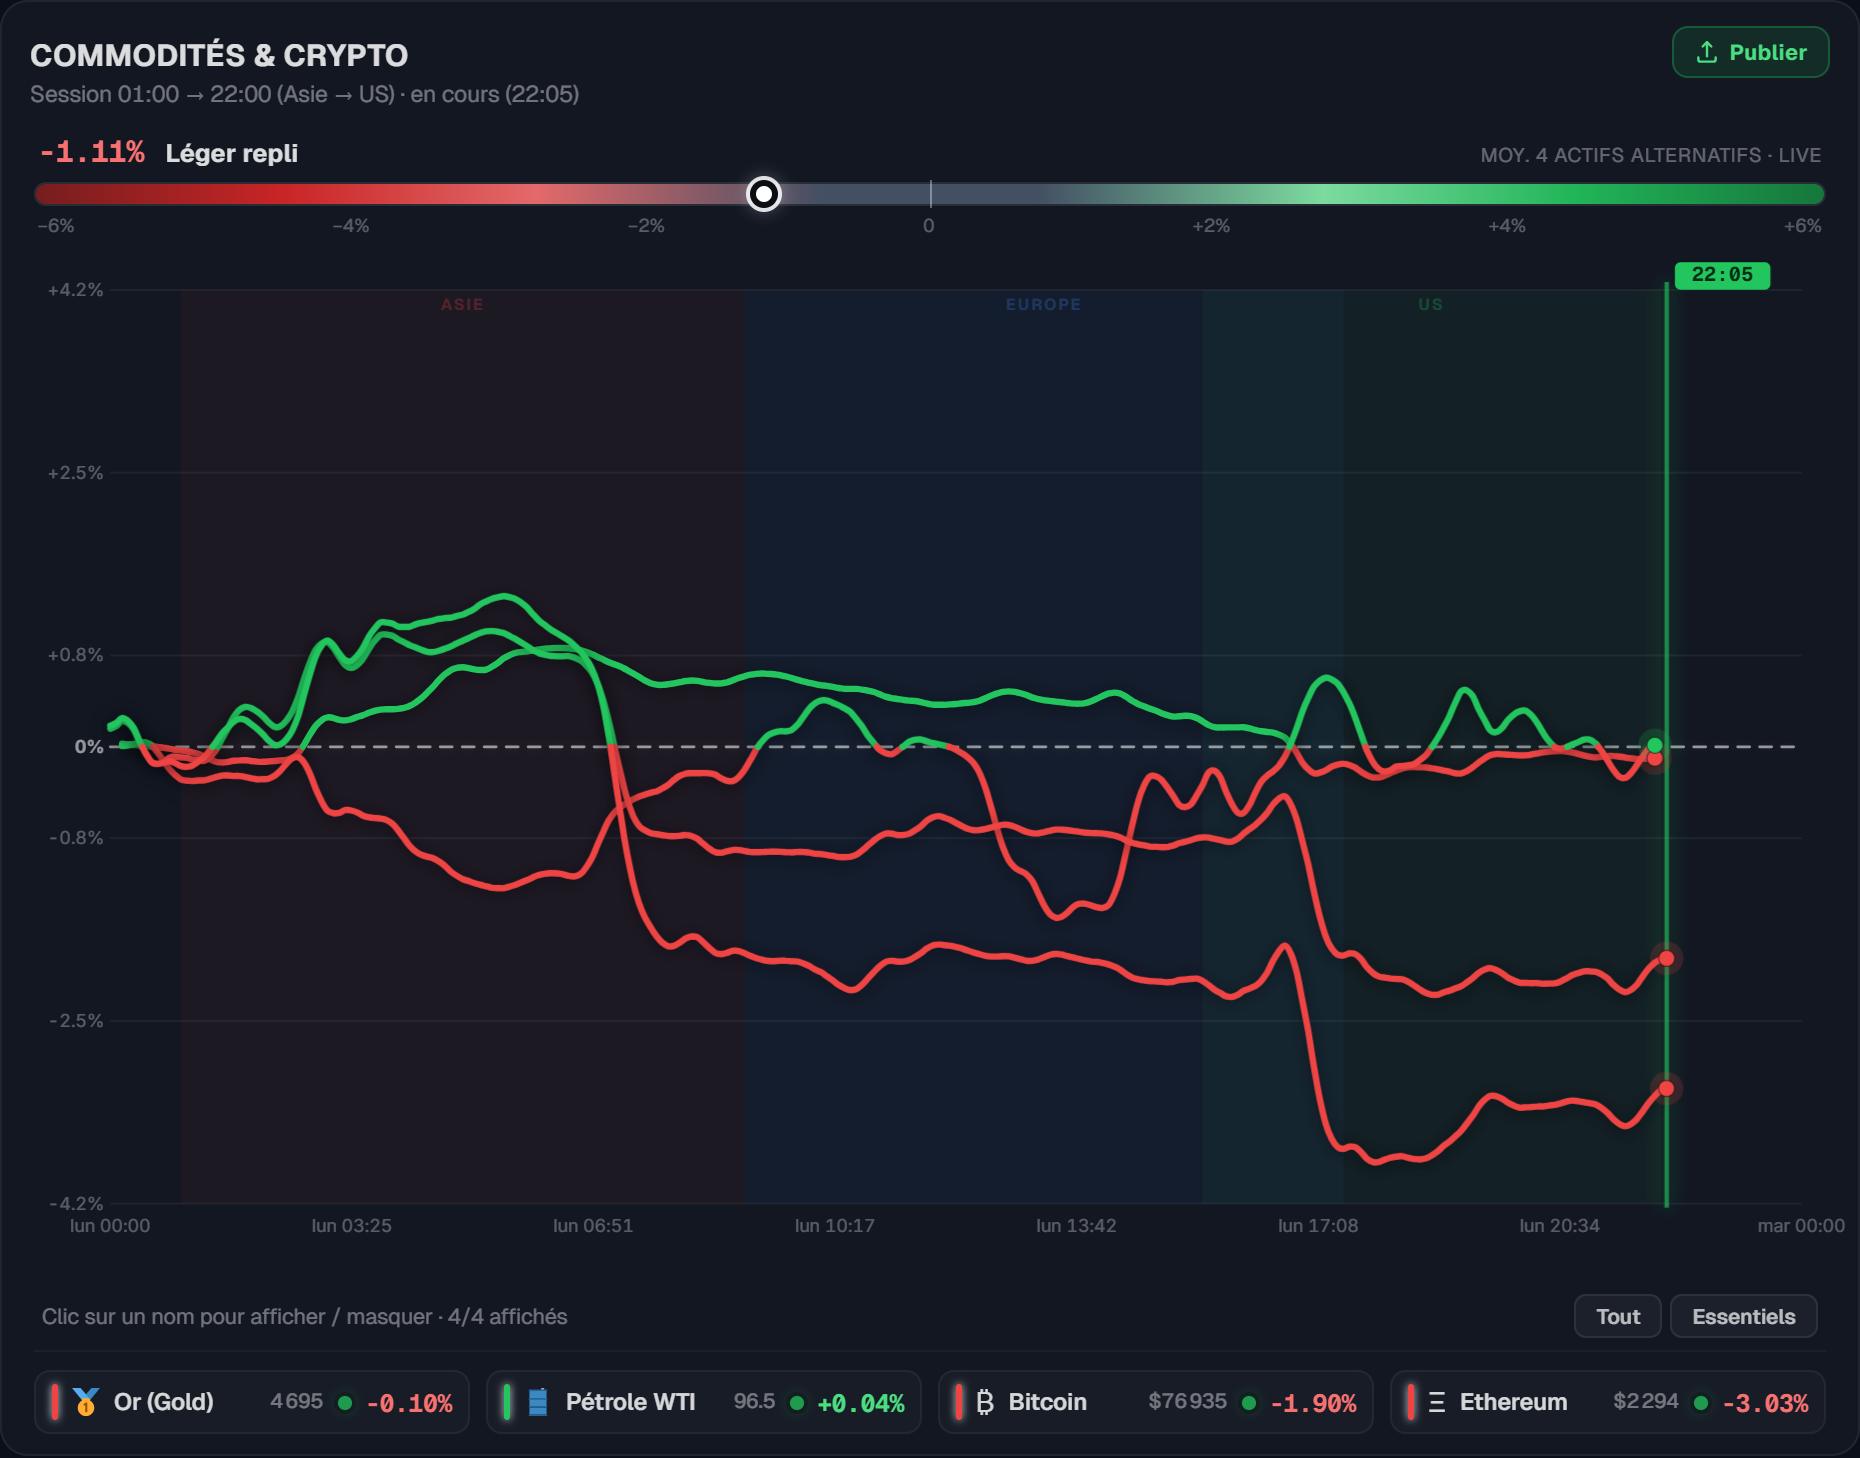Click the Ethereum endpoint dot on chart

tap(1666, 1088)
